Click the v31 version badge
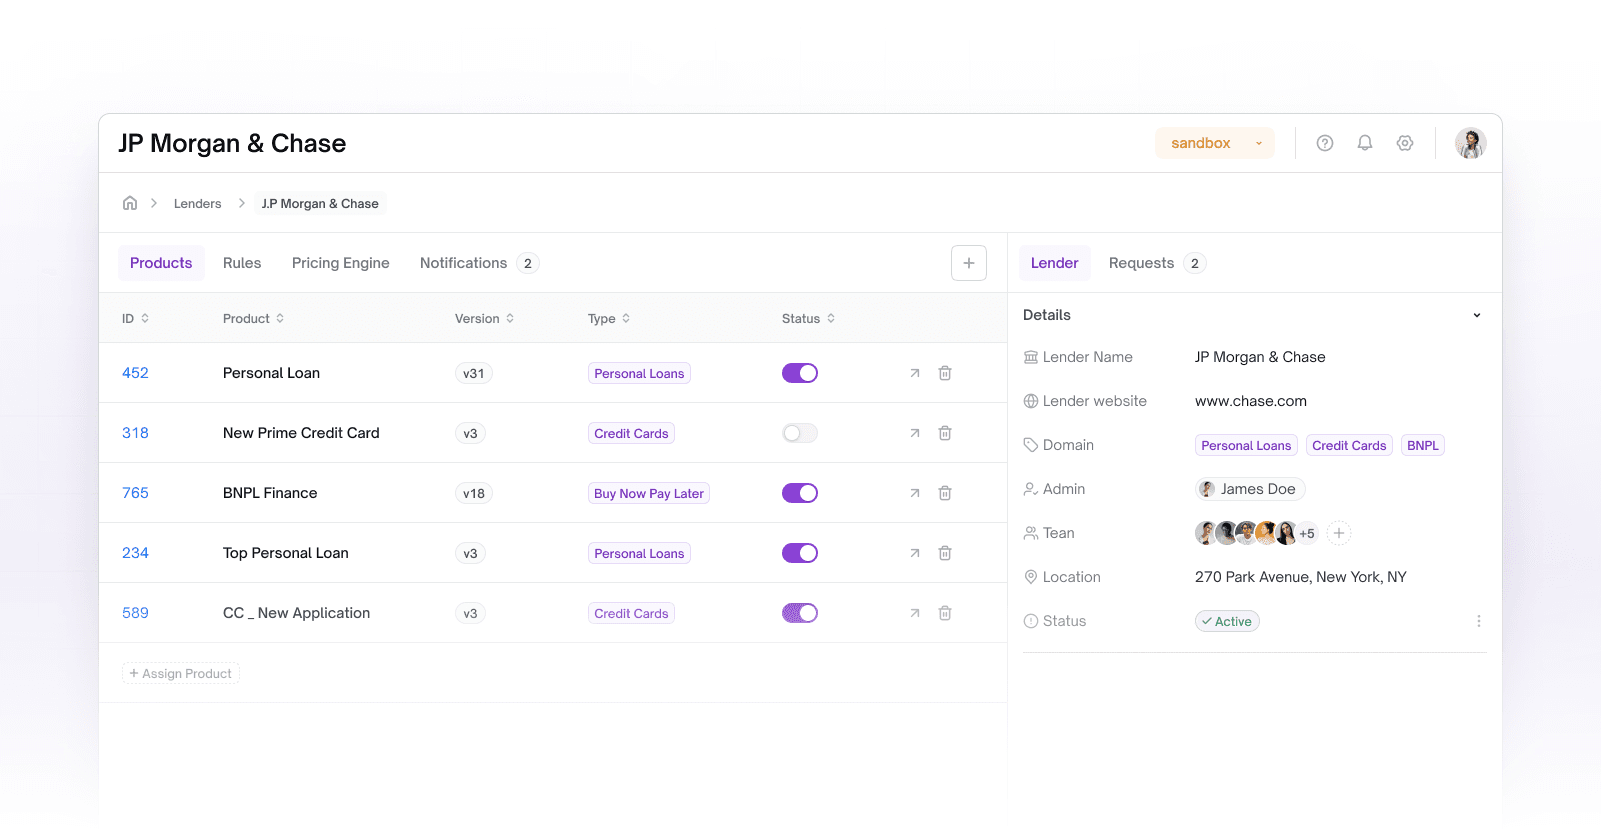Screen dimensions: 1601x833 click(474, 373)
